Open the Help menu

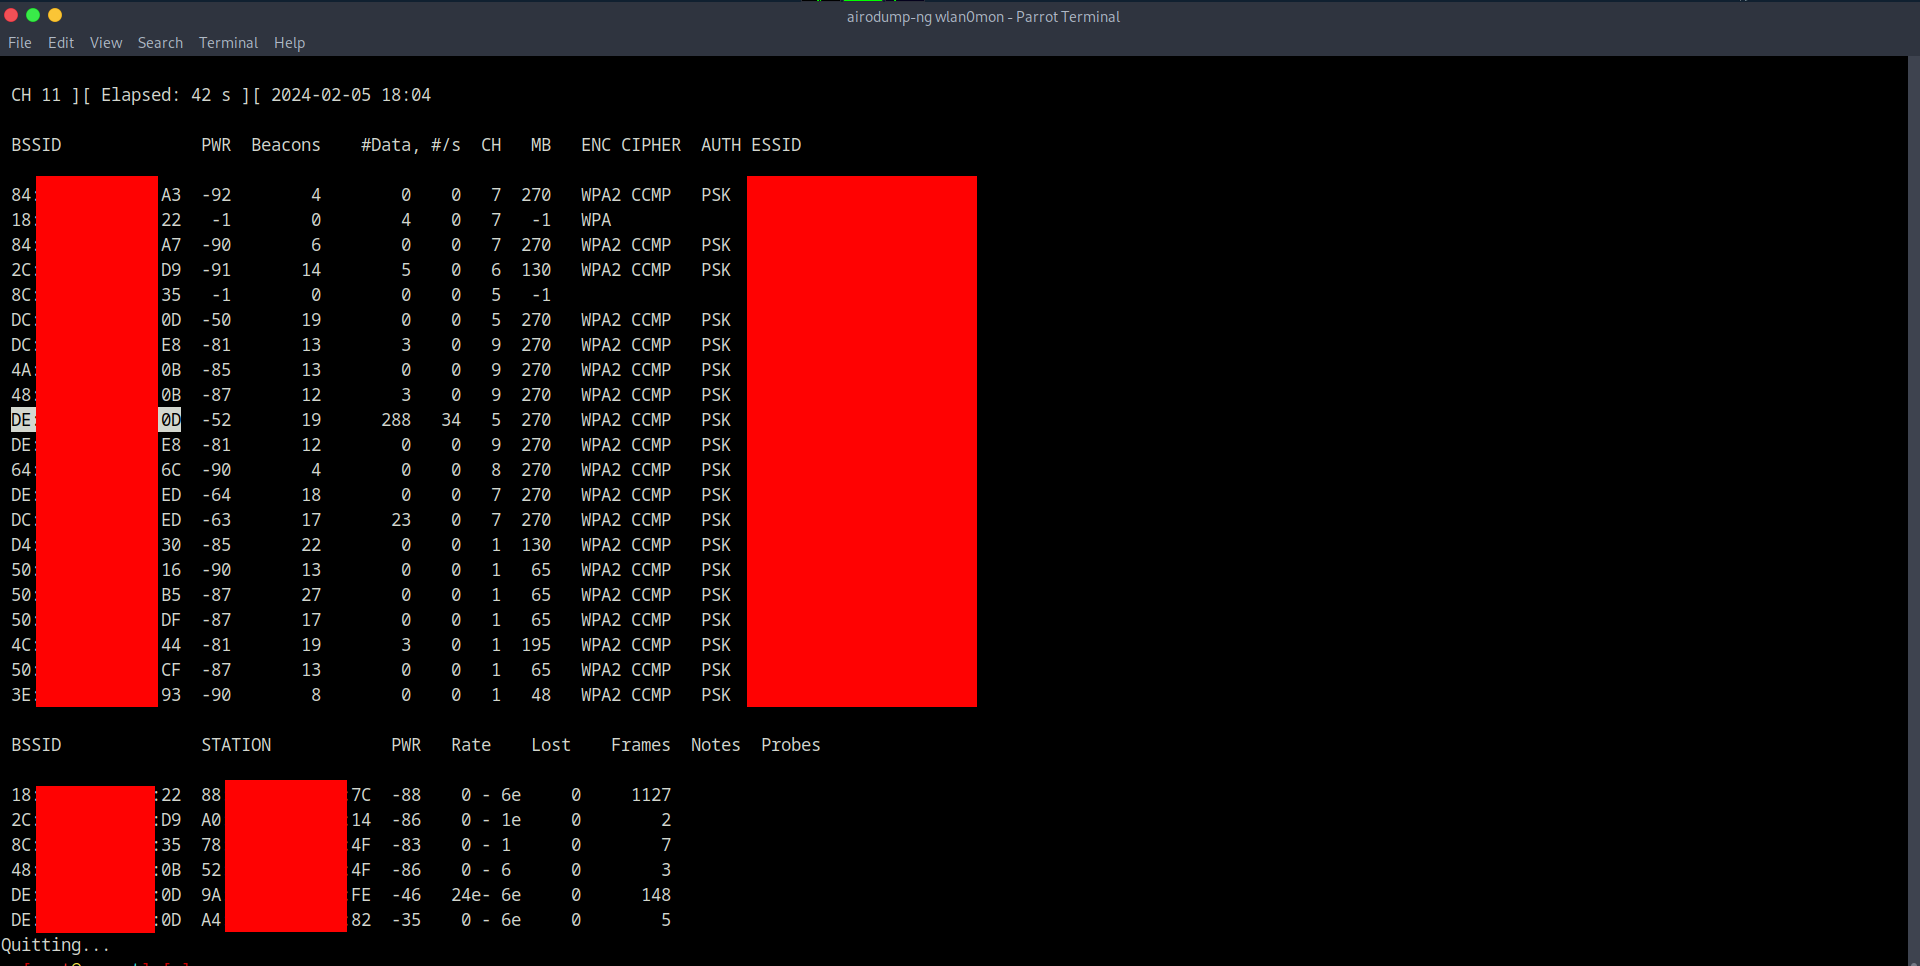[289, 43]
